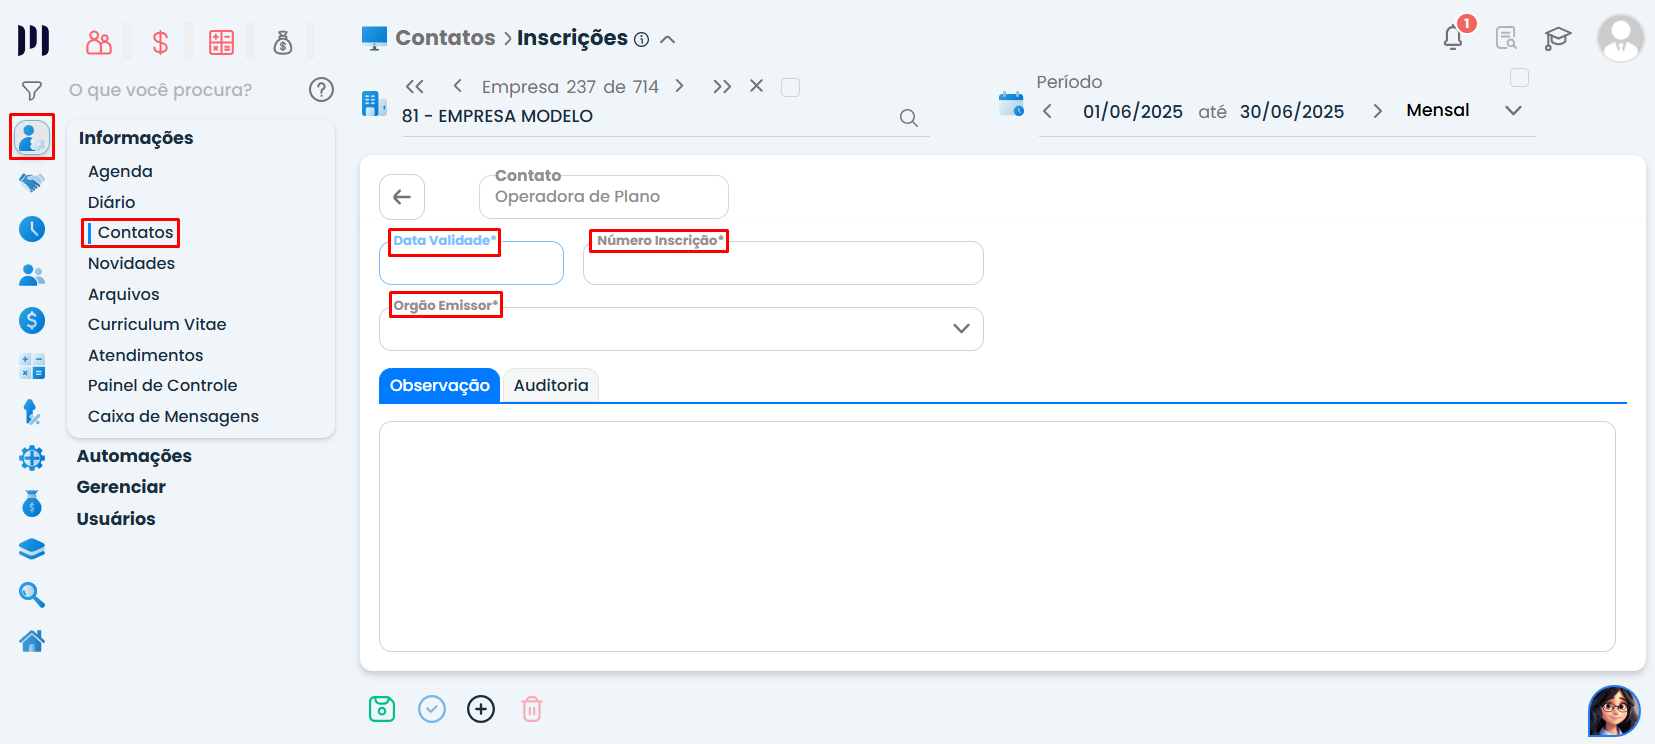Open the notifications bell
The width and height of the screenshot is (1655, 744).
click(x=1453, y=38)
